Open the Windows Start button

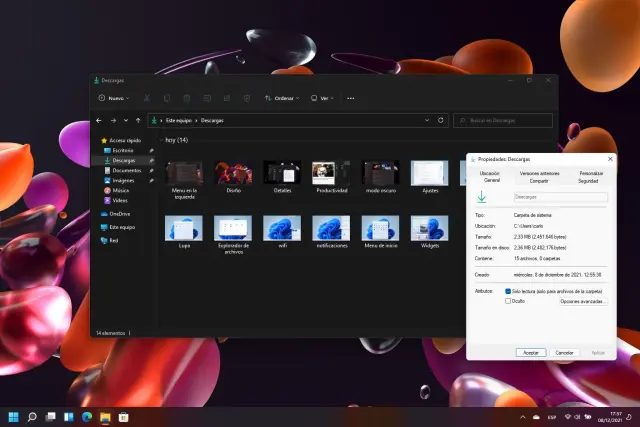pyautogui.click(x=14, y=416)
